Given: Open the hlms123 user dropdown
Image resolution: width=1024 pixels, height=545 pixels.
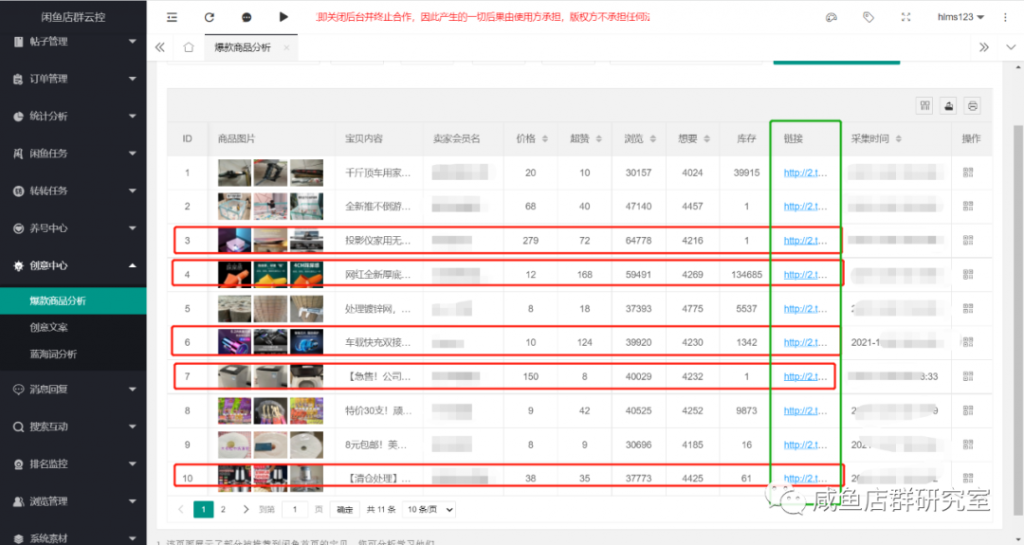Looking at the screenshot, I should point(960,17).
